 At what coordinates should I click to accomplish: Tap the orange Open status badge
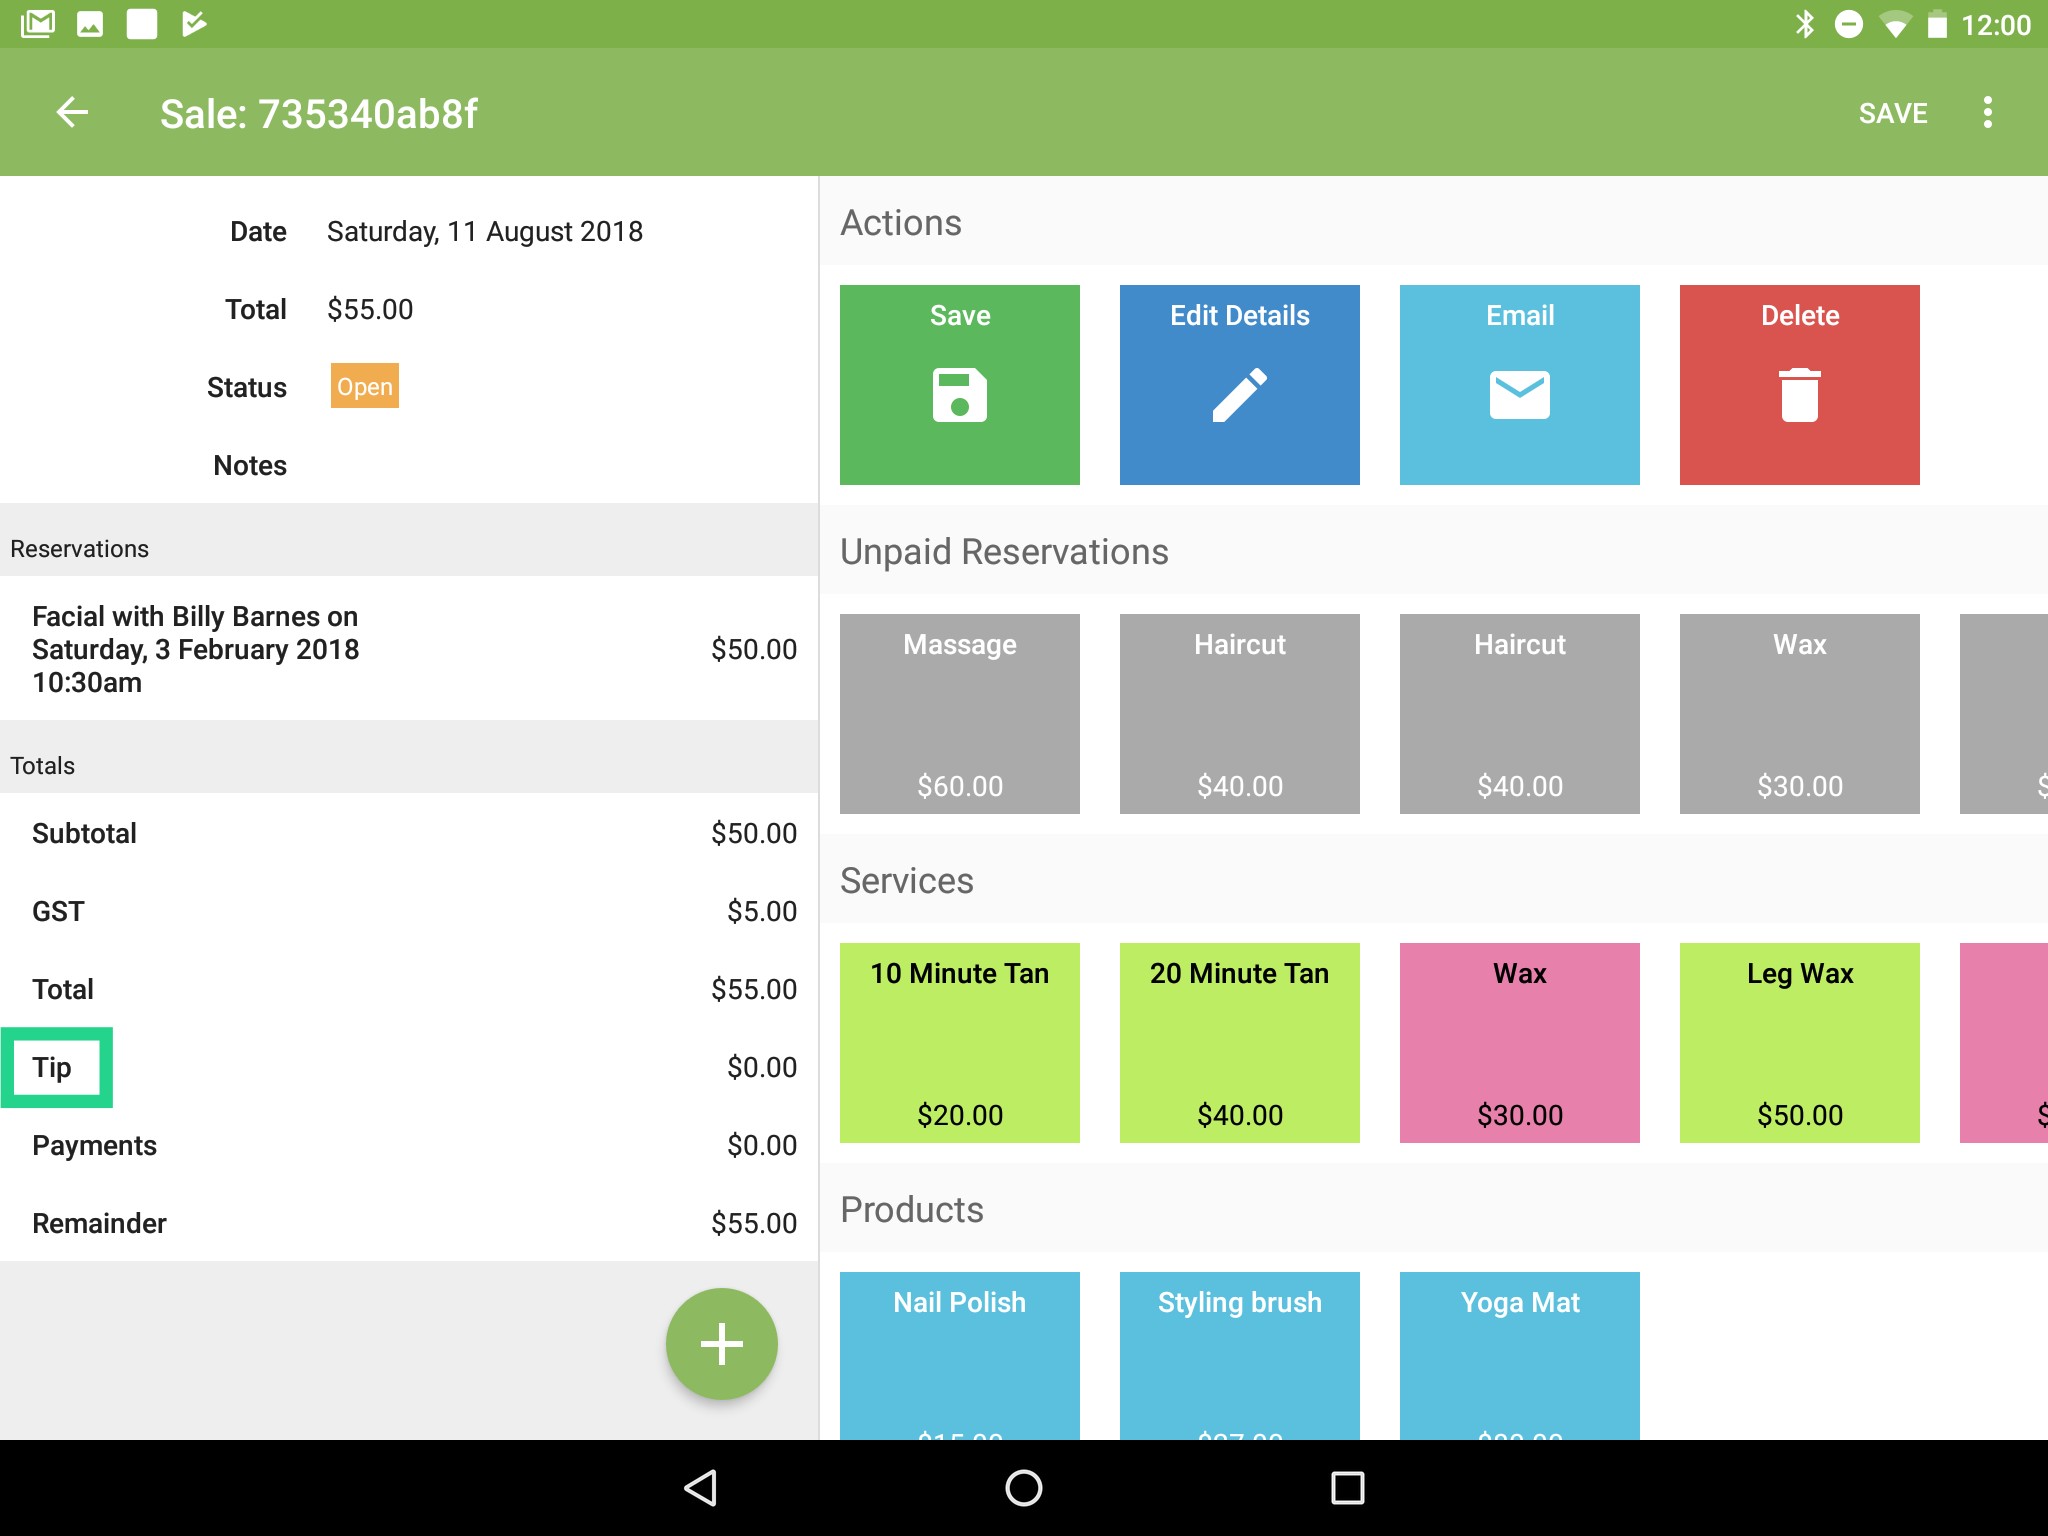pyautogui.click(x=364, y=386)
